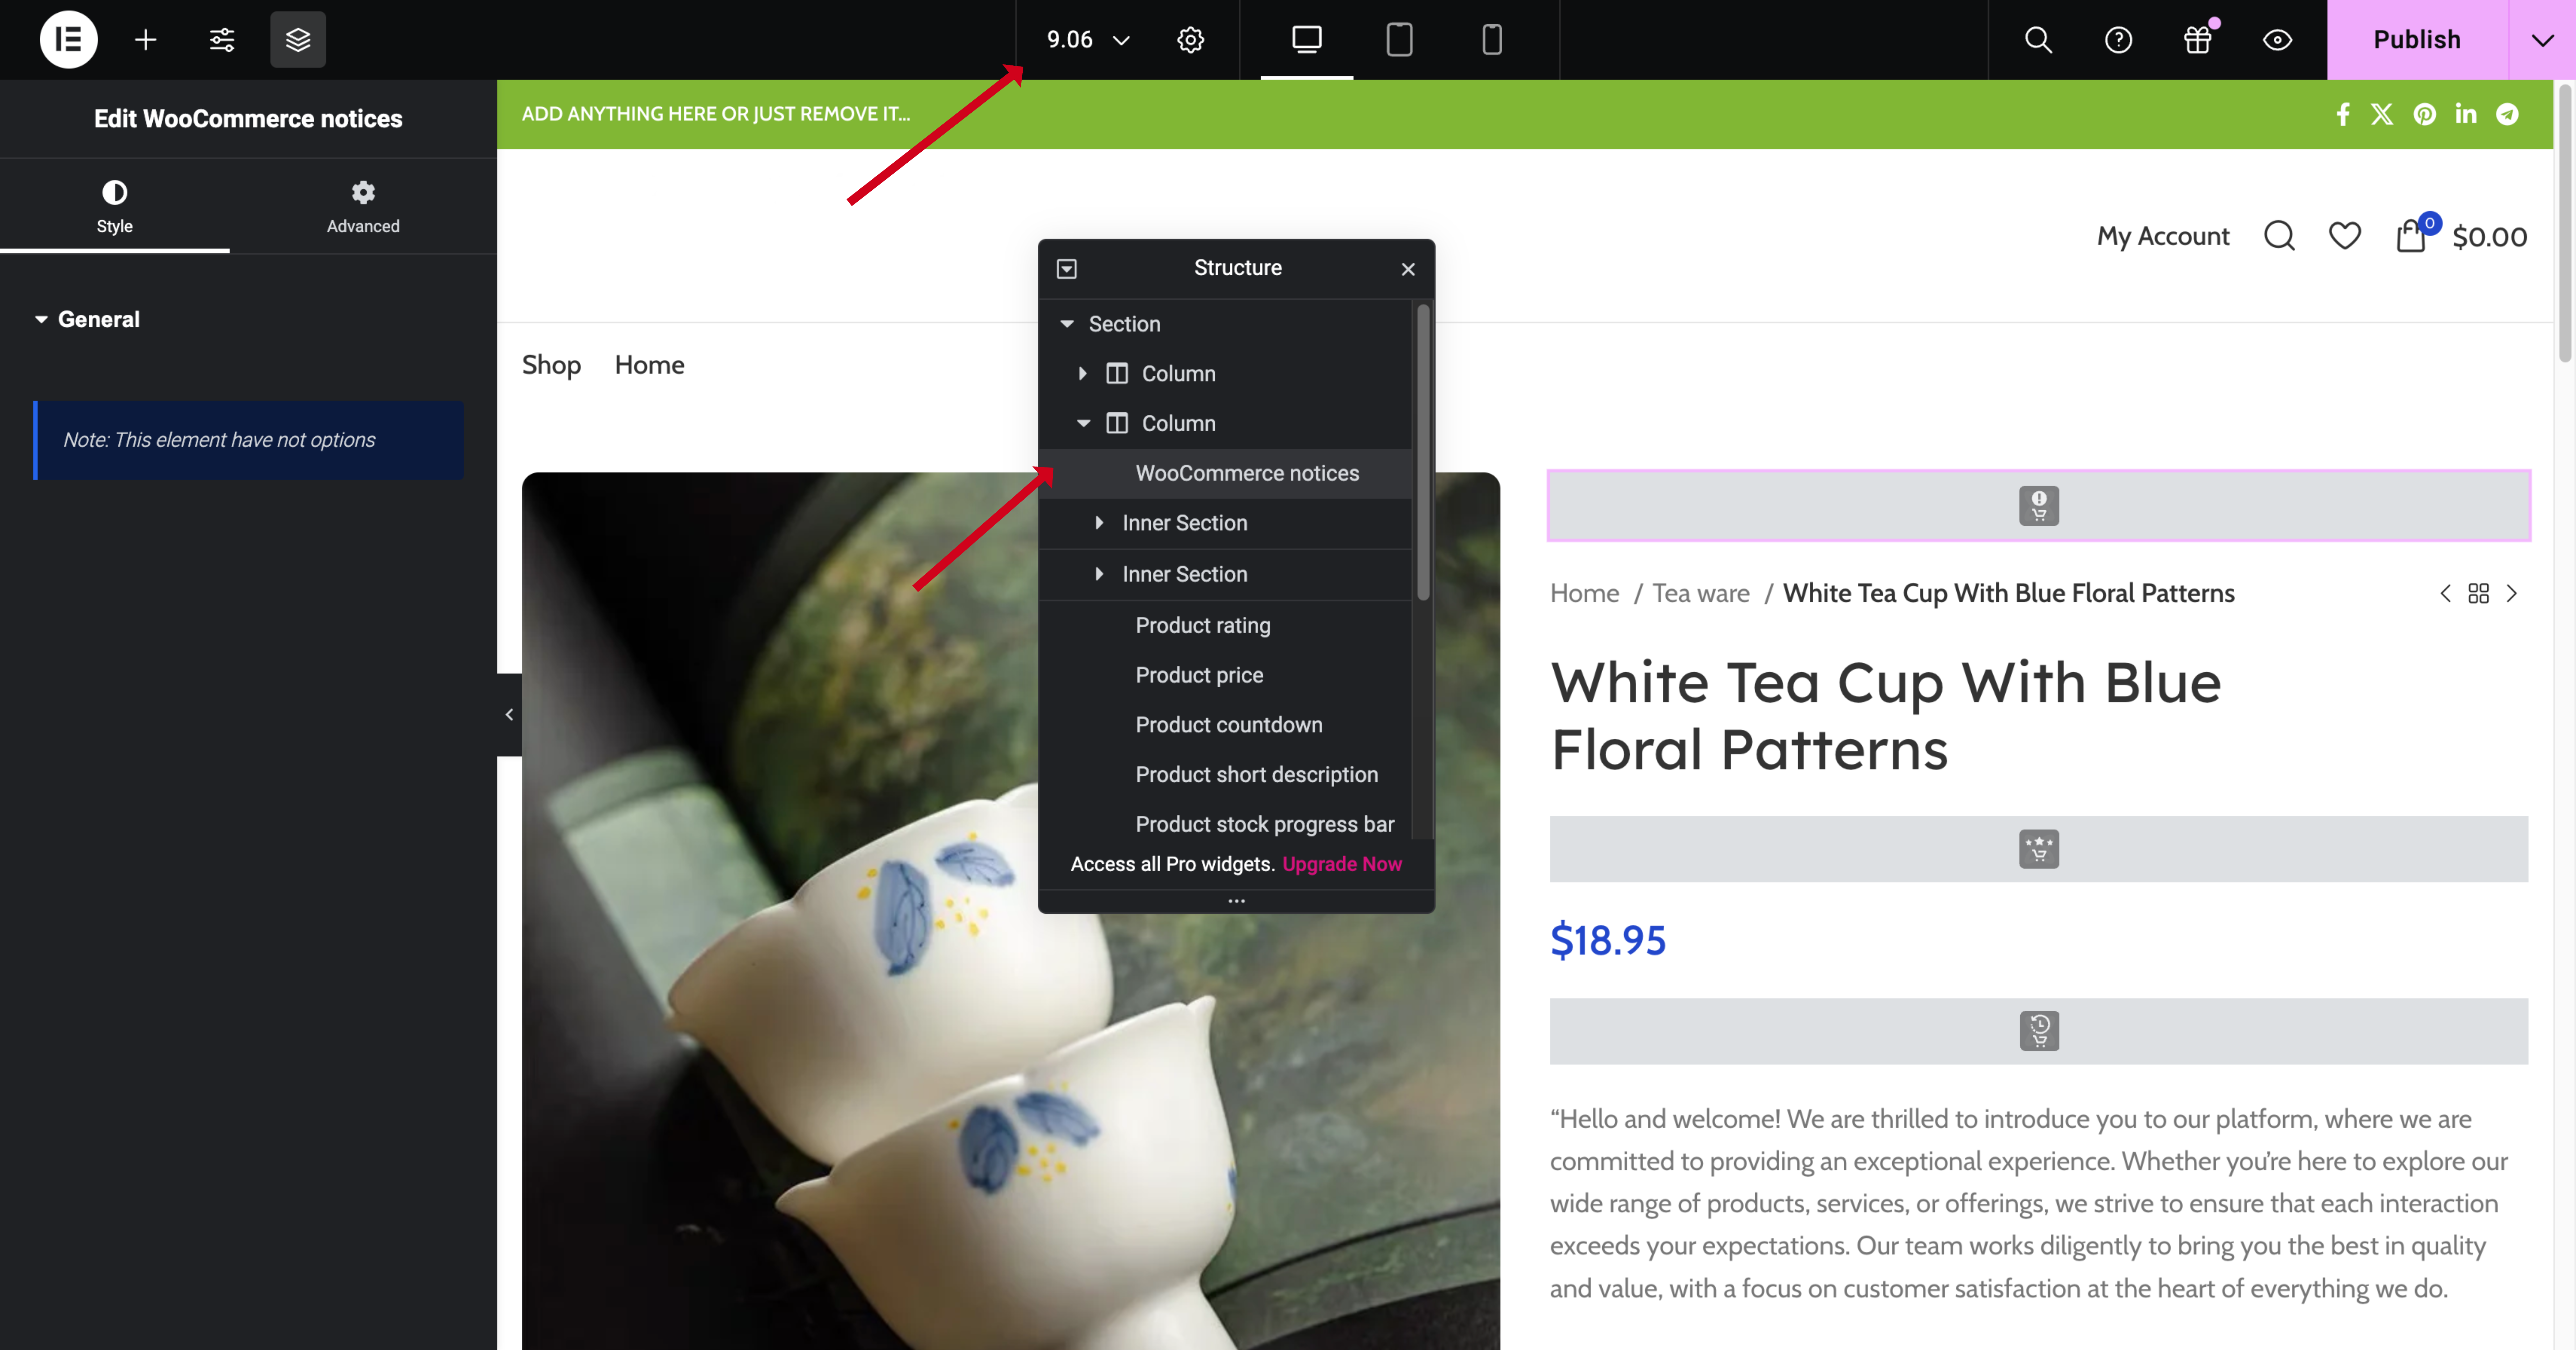Open the Finder search icon
This screenshot has height=1350, width=2576.
pyautogui.click(x=2038, y=40)
